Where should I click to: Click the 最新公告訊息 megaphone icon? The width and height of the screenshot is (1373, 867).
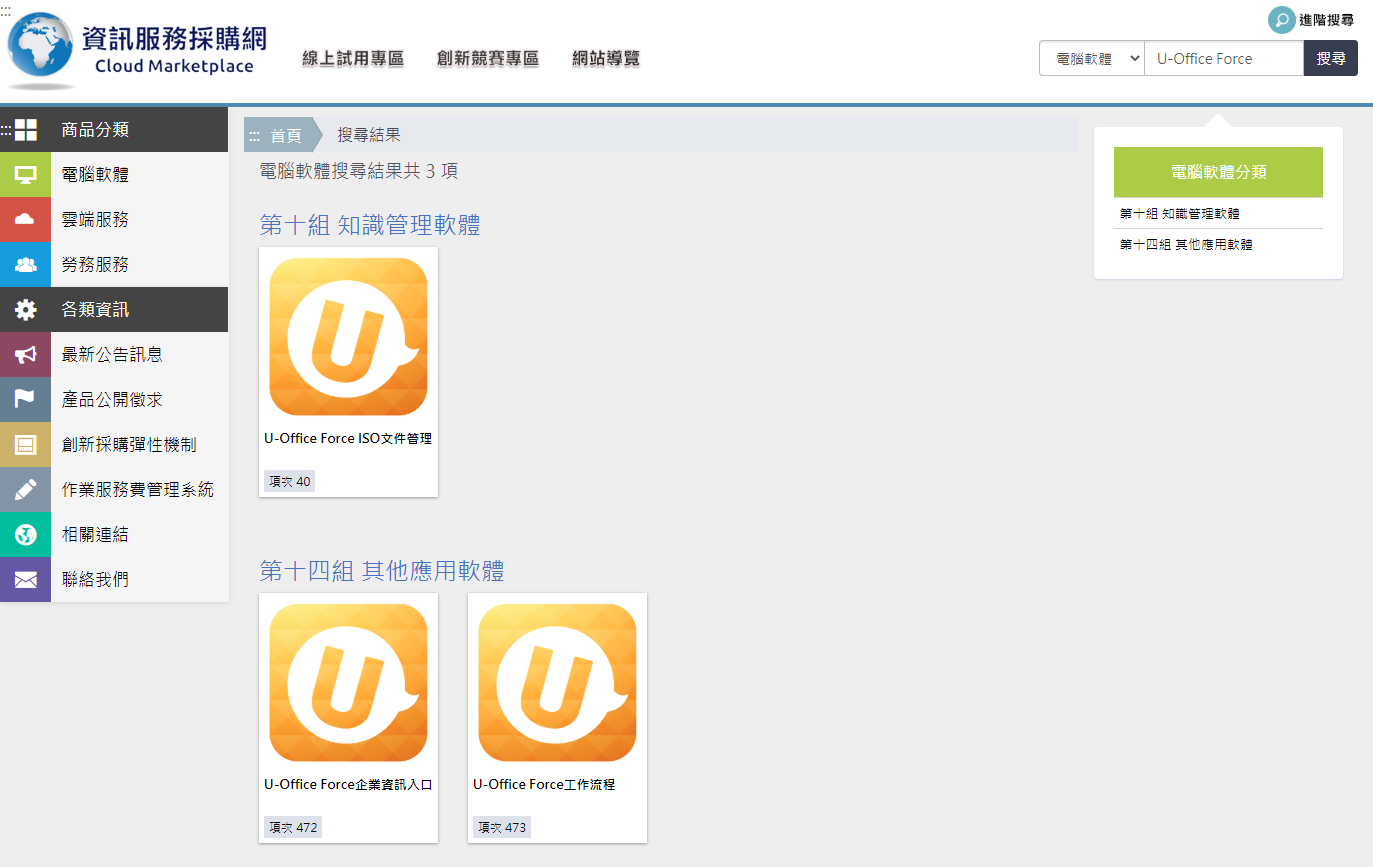pyautogui.click(x=26, y=355)
